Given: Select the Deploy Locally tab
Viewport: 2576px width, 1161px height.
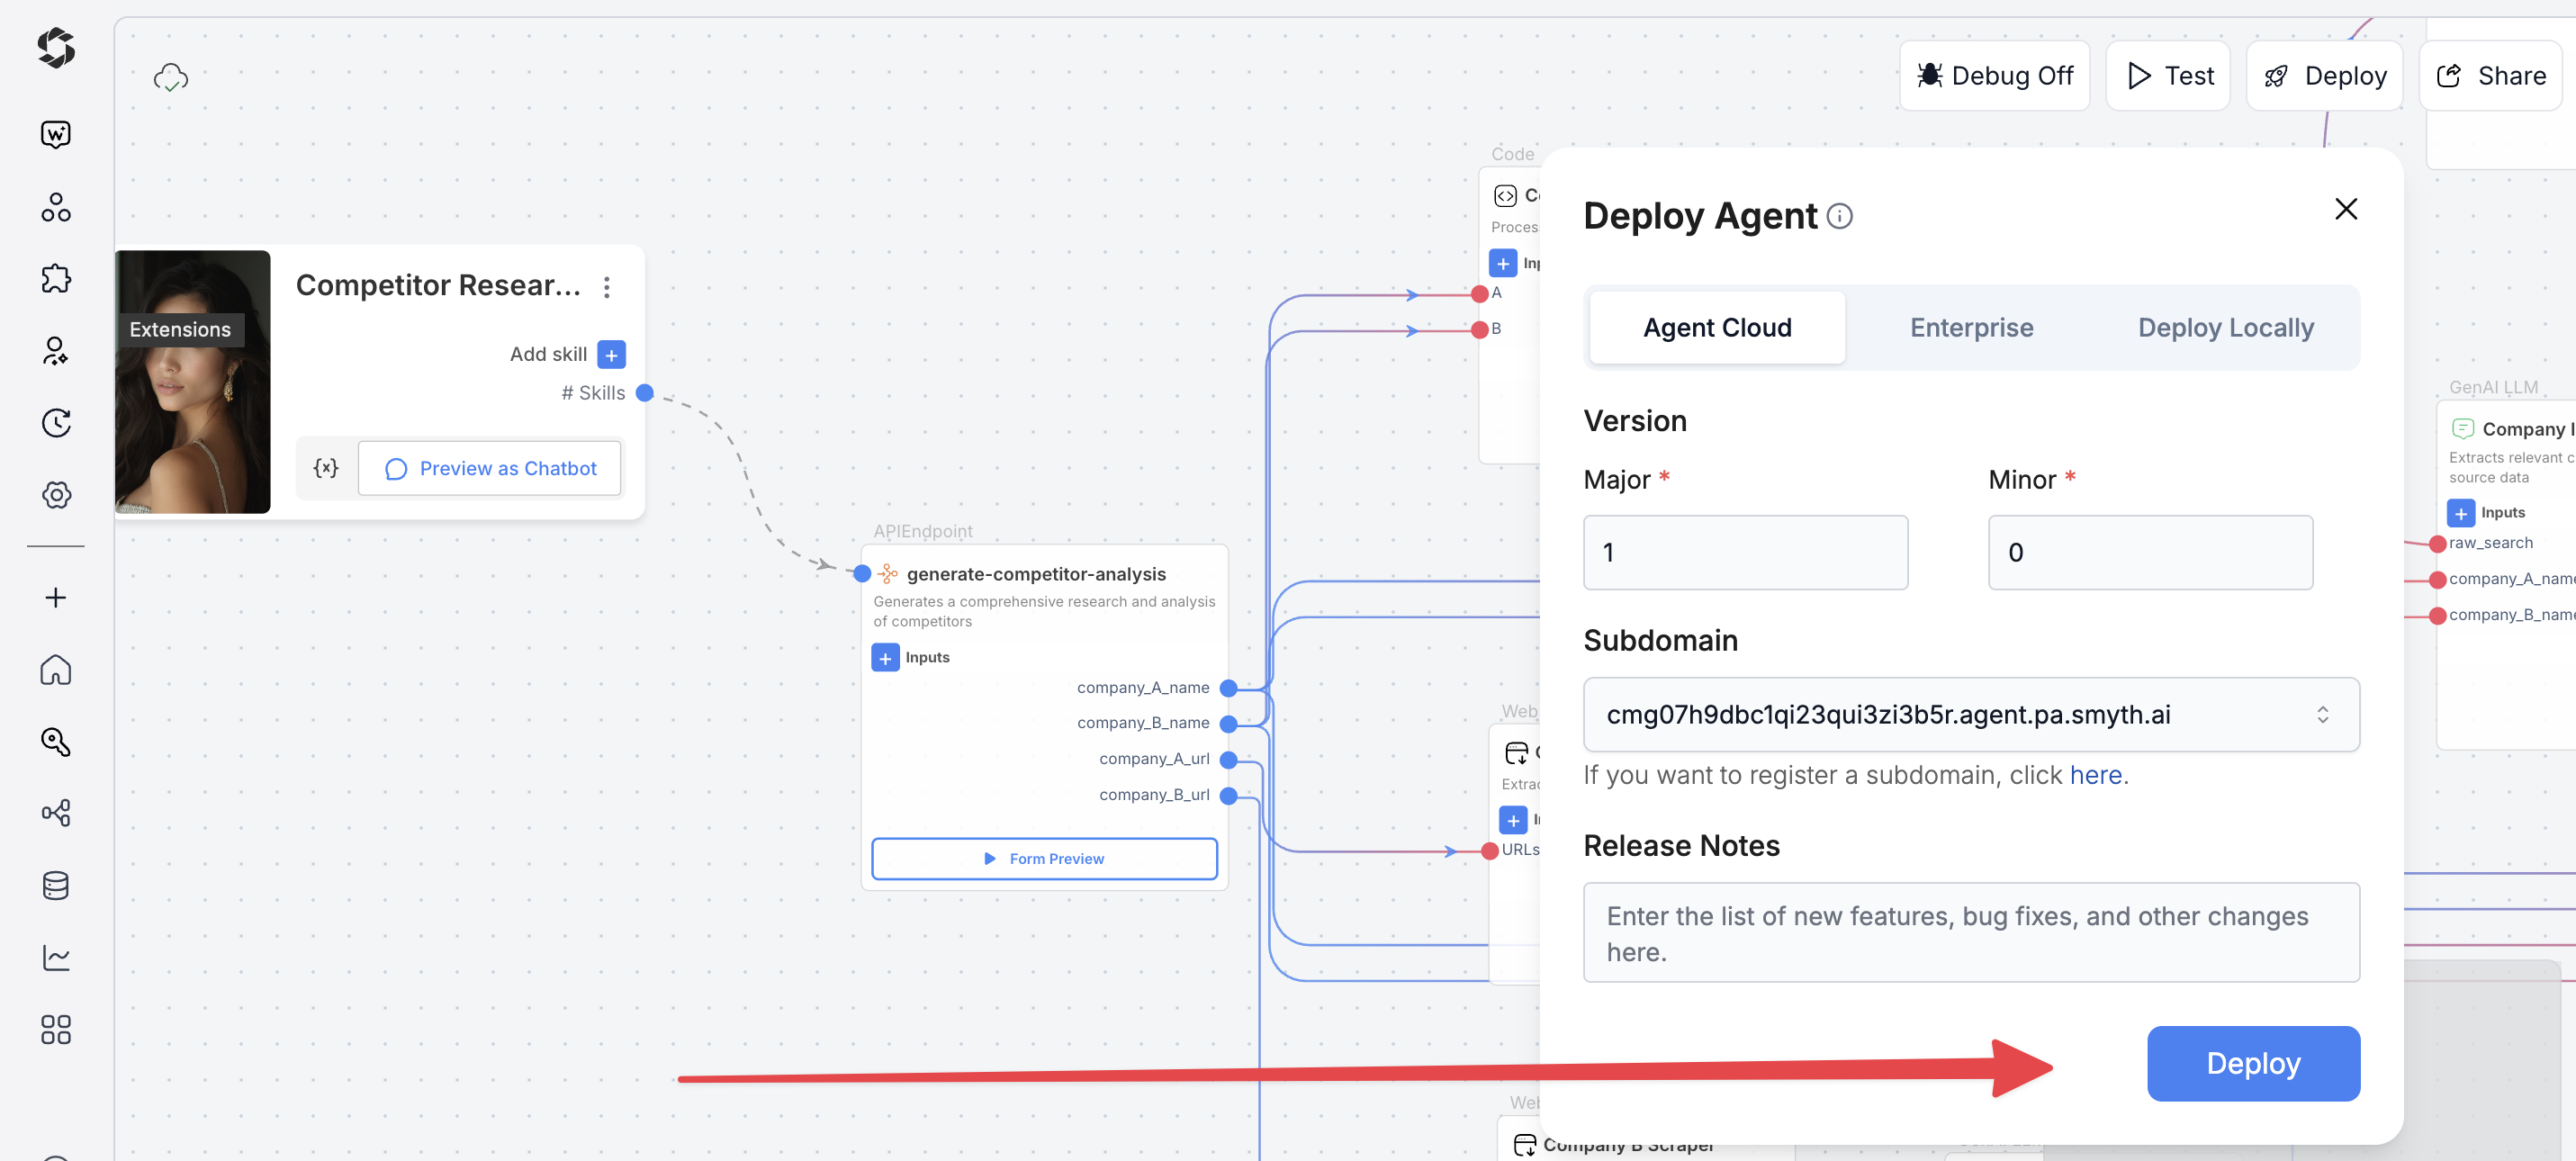Looking at the screenshot, I should [x=2225, y=328].
